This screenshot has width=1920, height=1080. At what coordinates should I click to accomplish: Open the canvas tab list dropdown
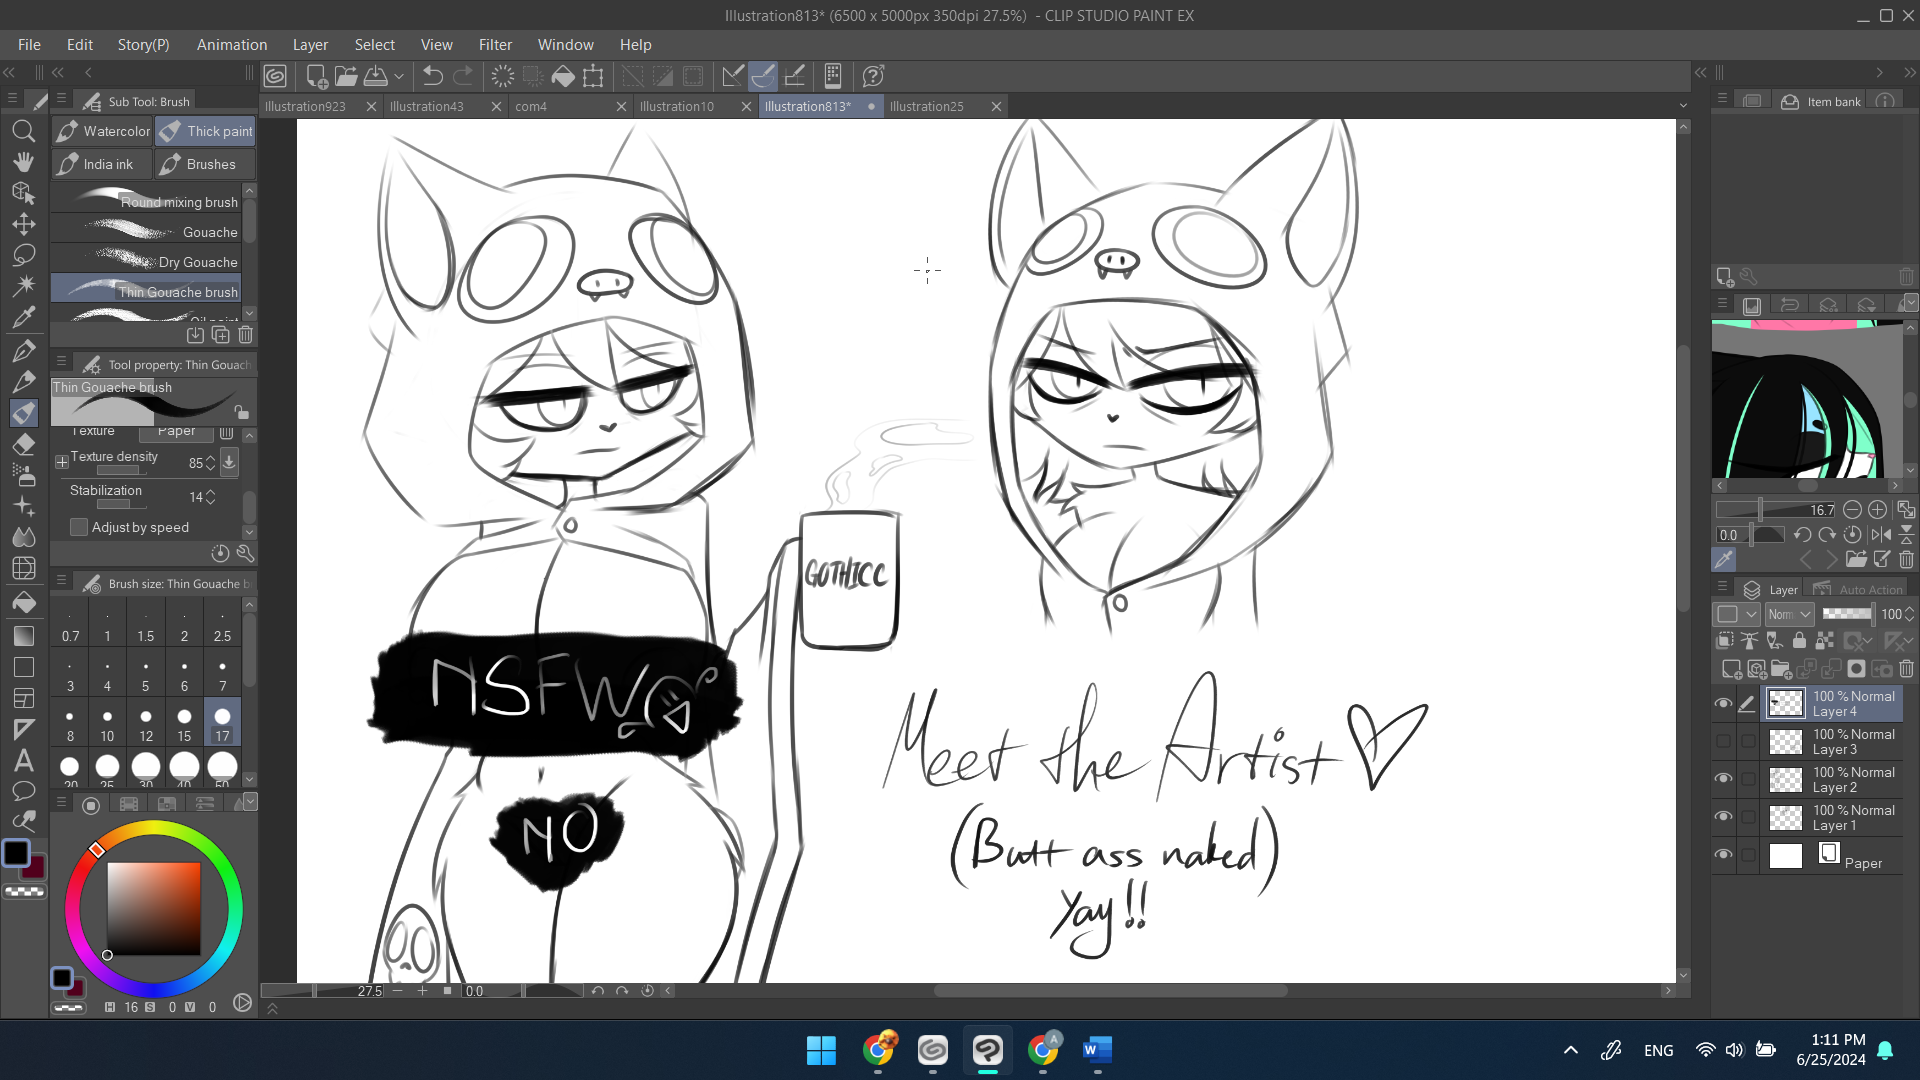pyautogui.click(x=1683, y=106)
